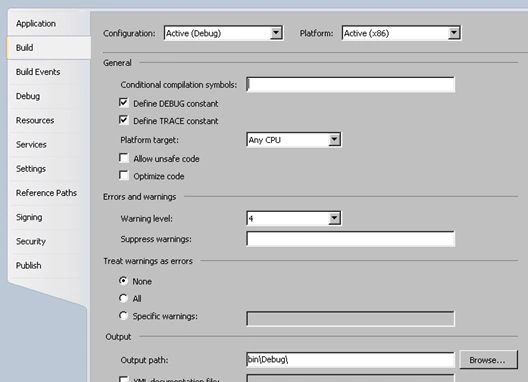
Task: Select the Specific warnings radio button
Action: pyautogui.click(x=123, y=316)
